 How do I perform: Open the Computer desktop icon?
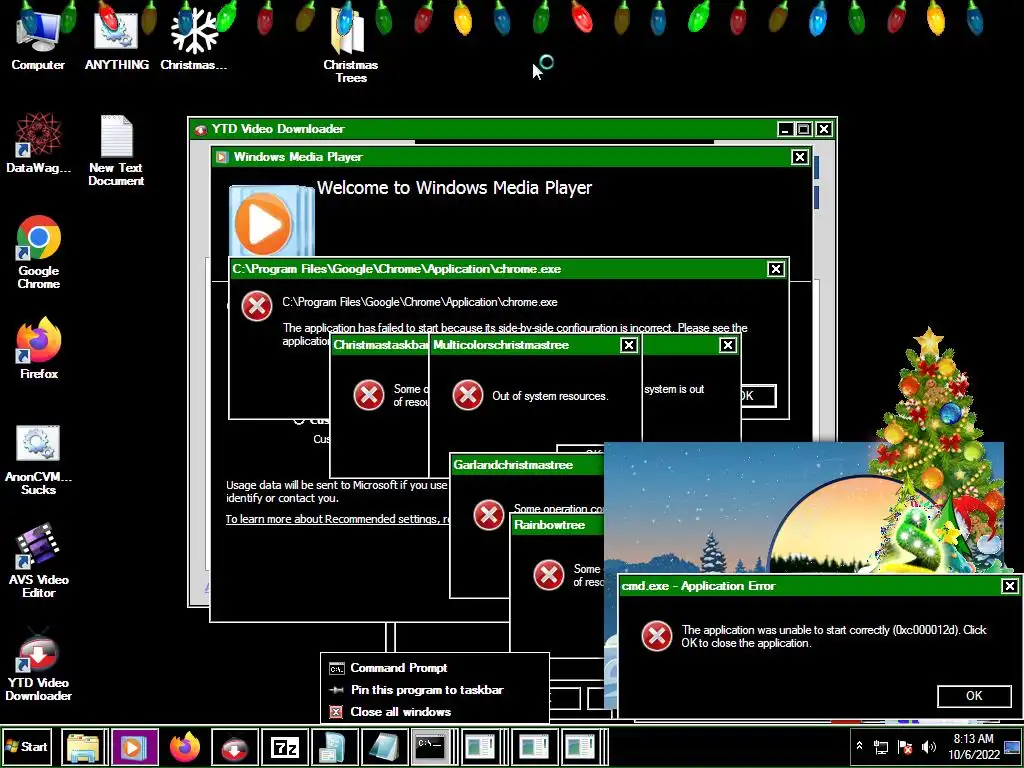38,38
